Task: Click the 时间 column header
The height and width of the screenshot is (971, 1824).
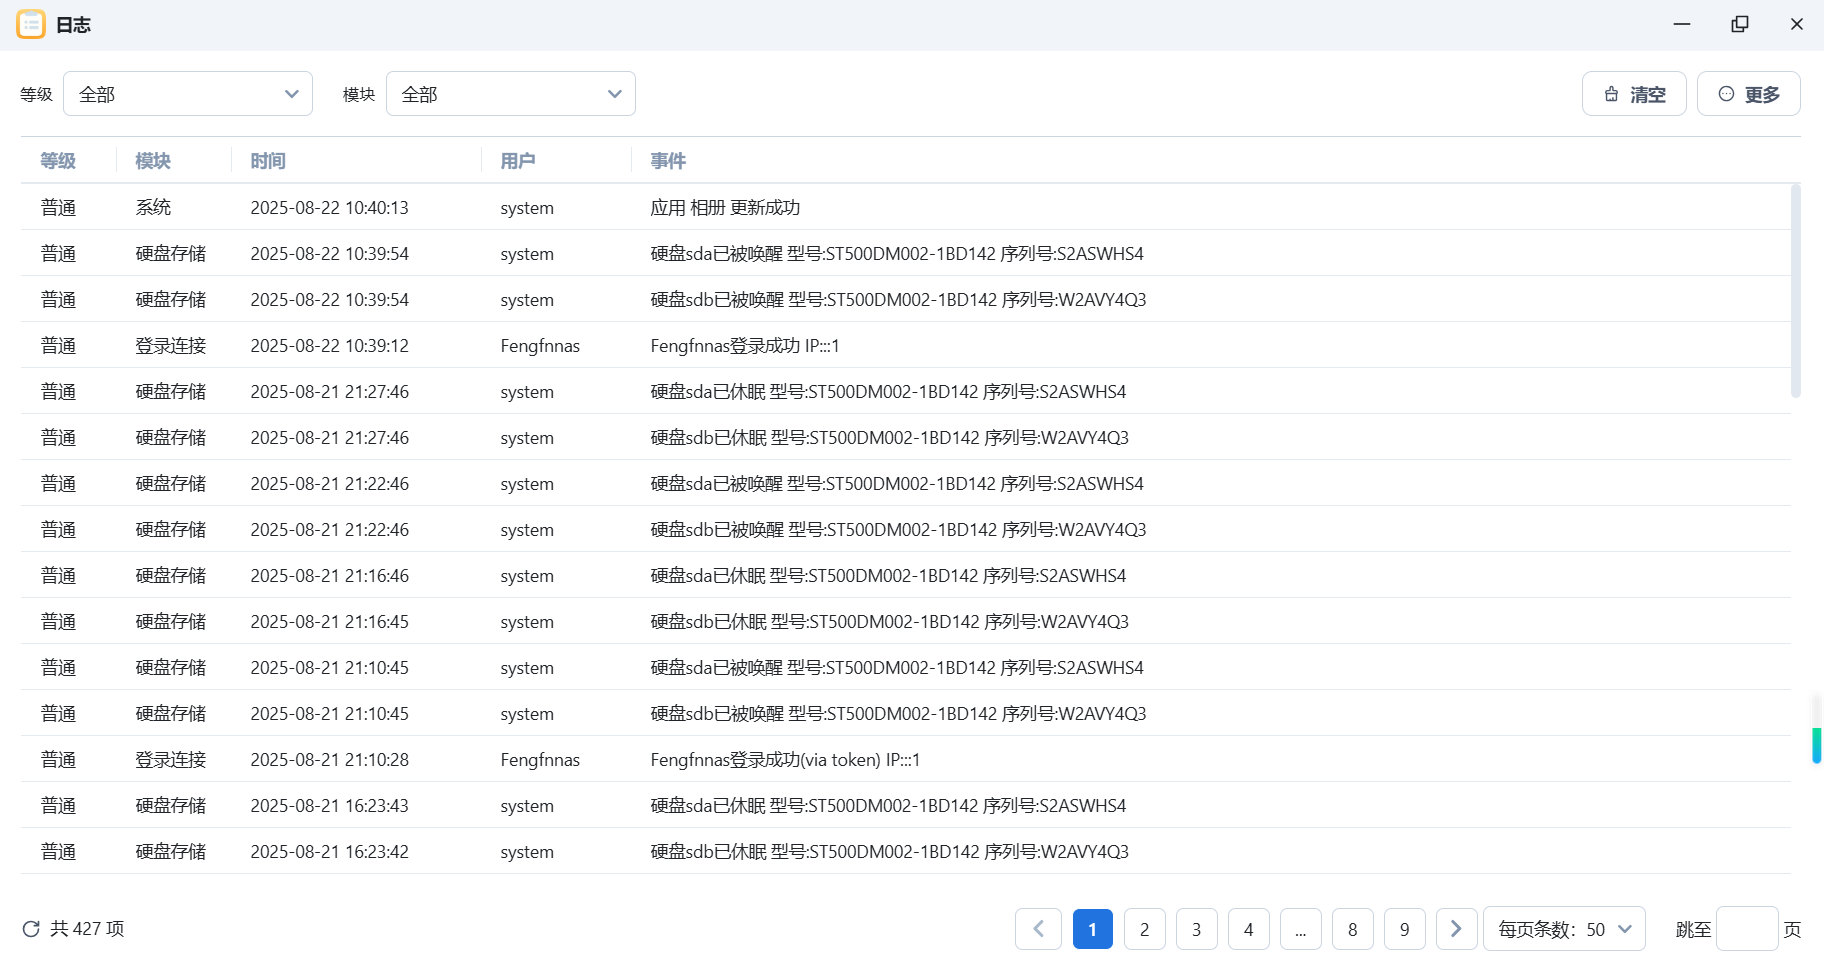Action: point(268,161)
